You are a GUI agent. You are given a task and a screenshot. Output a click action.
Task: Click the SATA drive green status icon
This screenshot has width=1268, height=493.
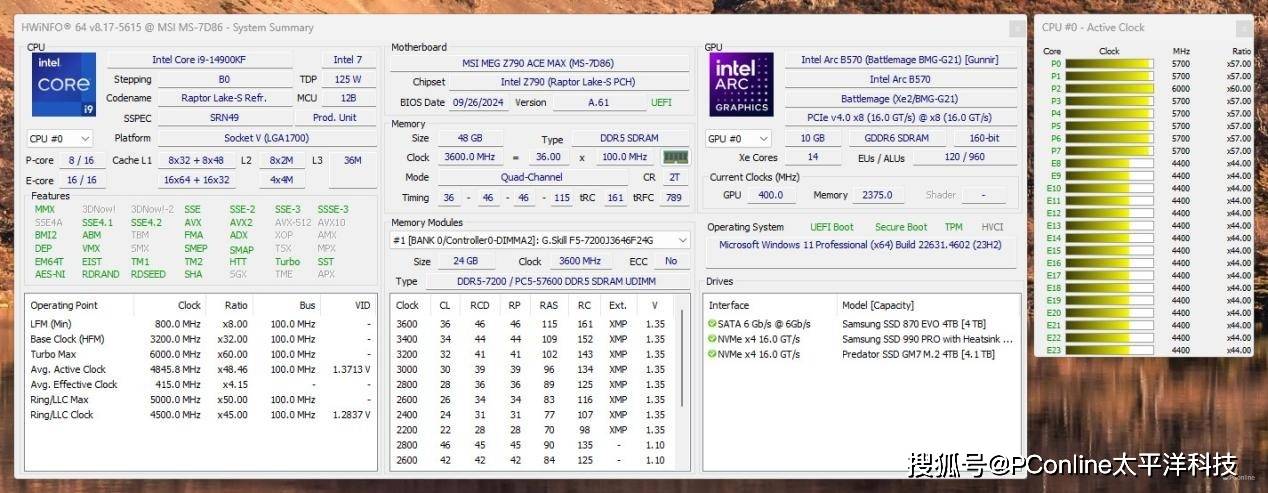pos(712,324)
